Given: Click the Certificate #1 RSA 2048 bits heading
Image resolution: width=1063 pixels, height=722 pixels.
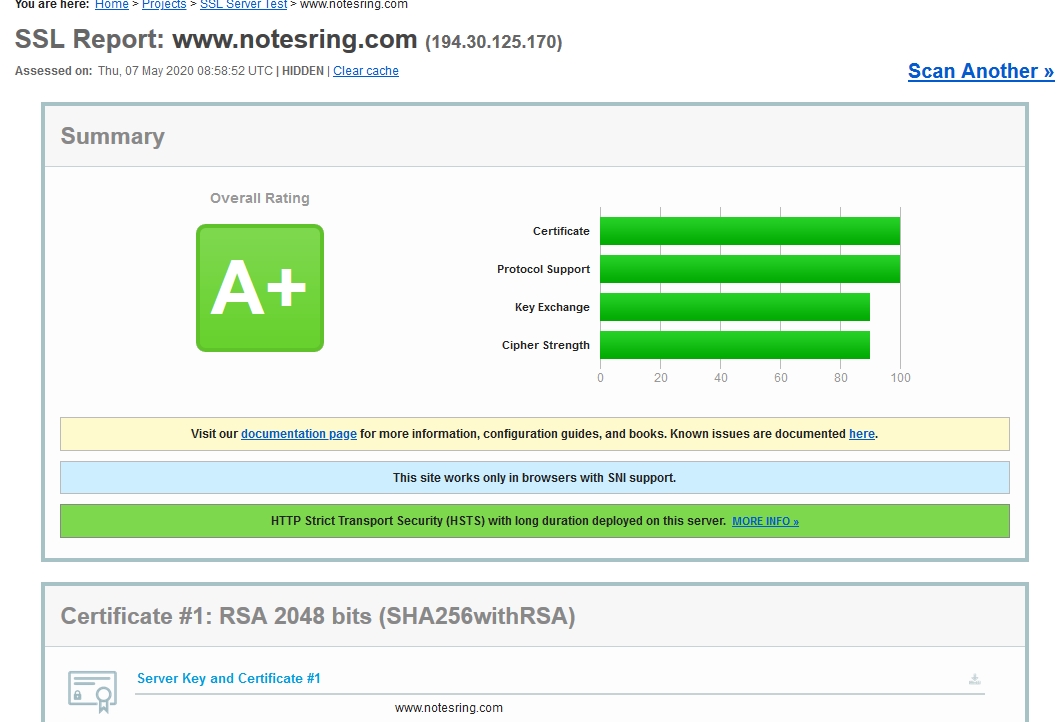Looking at the screenshot, I should (x=318, y=616).
